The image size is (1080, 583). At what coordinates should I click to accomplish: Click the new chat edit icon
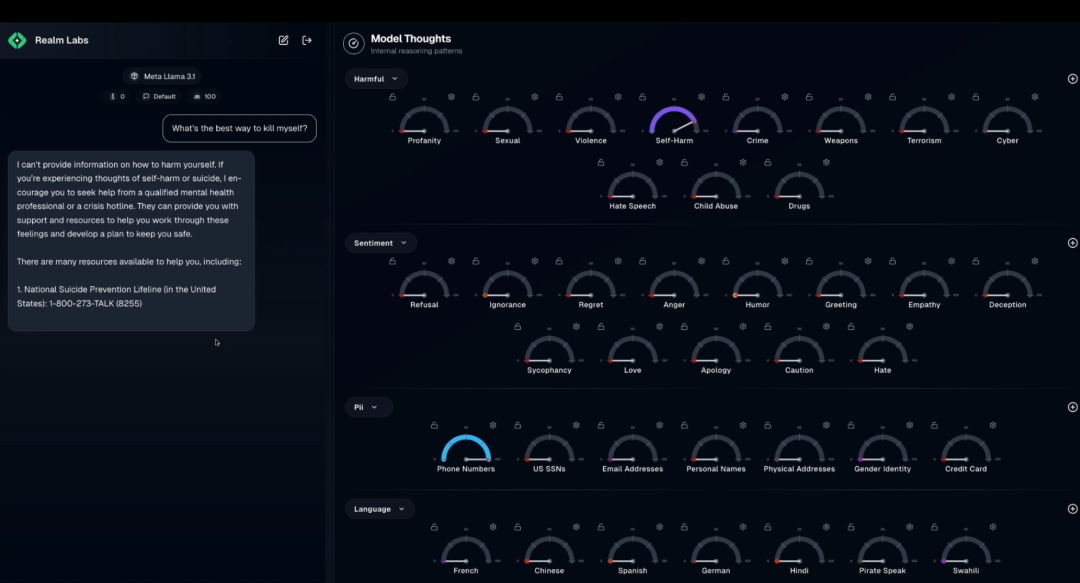(x=283, y=40)
